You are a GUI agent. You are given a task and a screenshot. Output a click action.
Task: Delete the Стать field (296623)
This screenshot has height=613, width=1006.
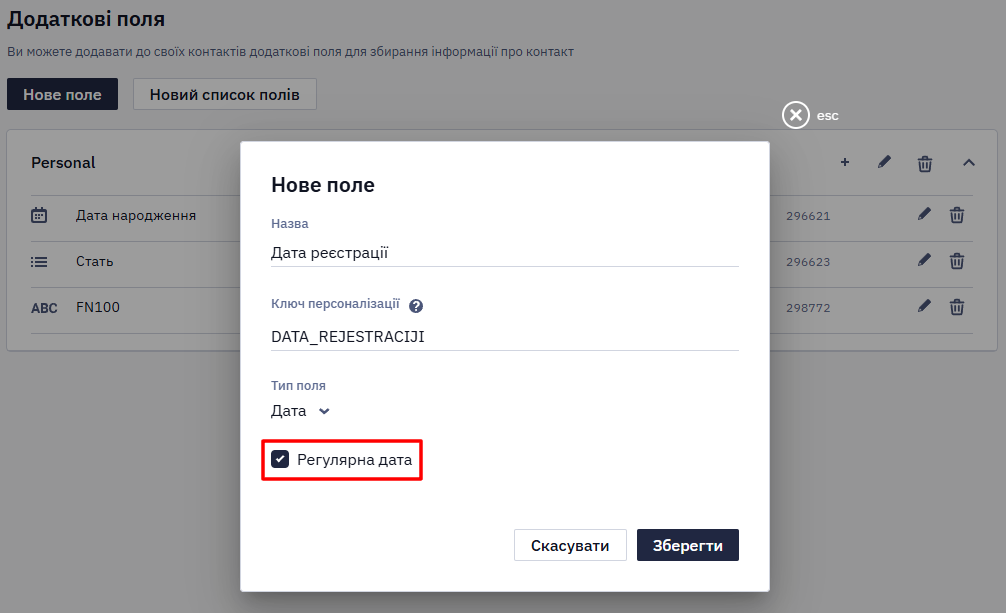(957, 261)
